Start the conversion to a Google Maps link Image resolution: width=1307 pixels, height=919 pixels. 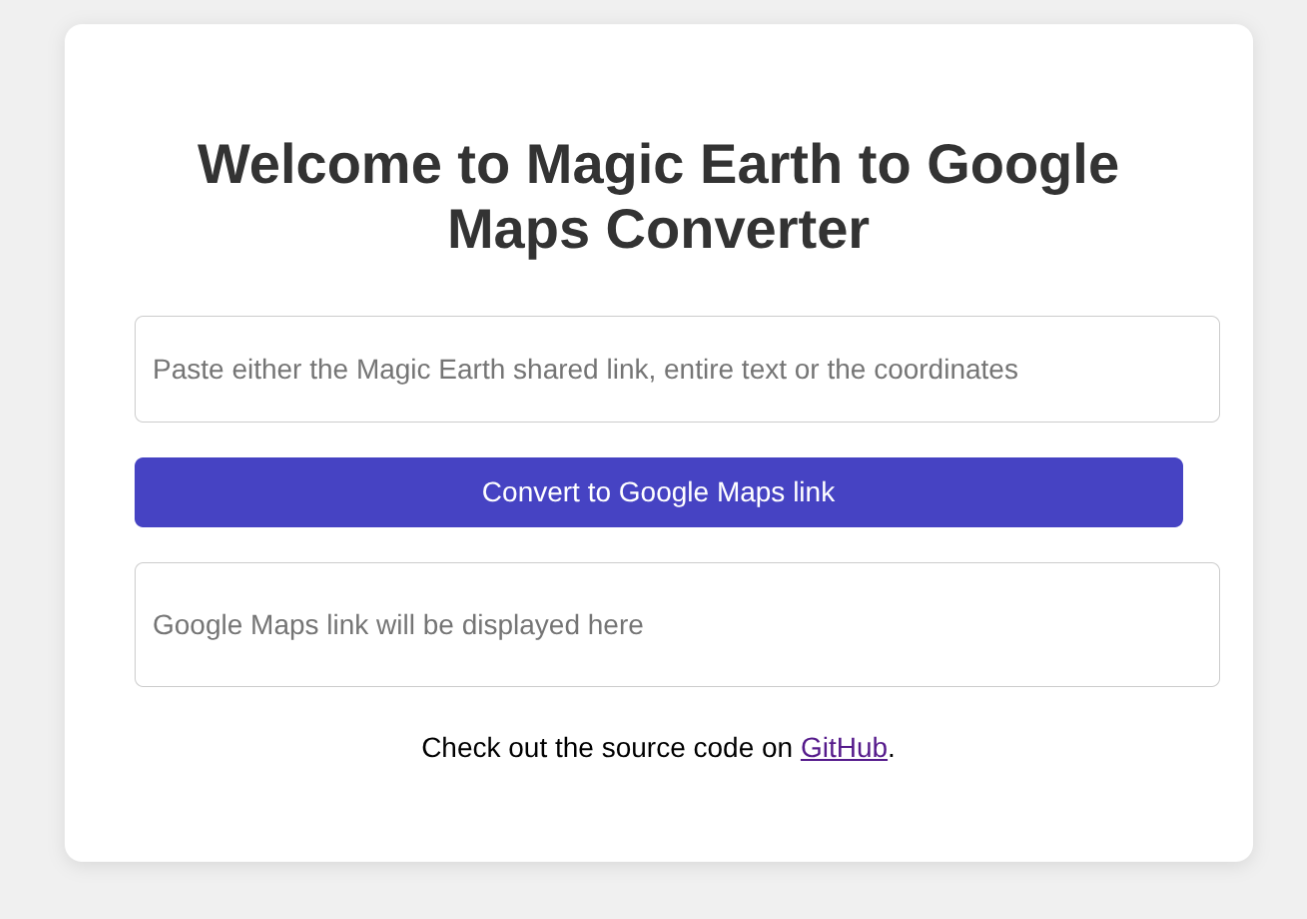click(x=658, y=492)
